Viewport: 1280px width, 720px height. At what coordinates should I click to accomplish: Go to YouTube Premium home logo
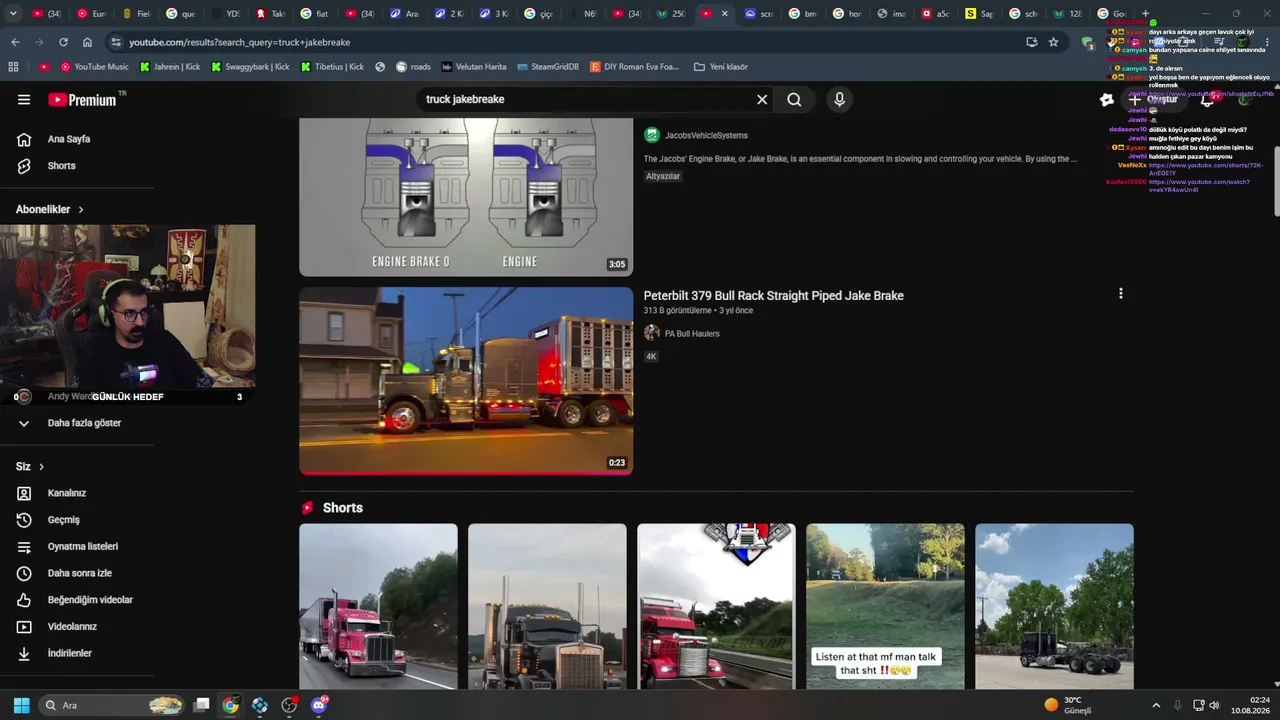coord(84,100)
